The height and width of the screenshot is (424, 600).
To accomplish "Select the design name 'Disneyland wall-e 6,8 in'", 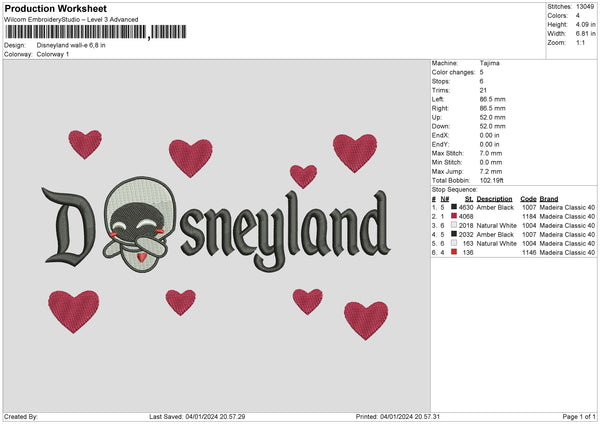I will [71, 45].
